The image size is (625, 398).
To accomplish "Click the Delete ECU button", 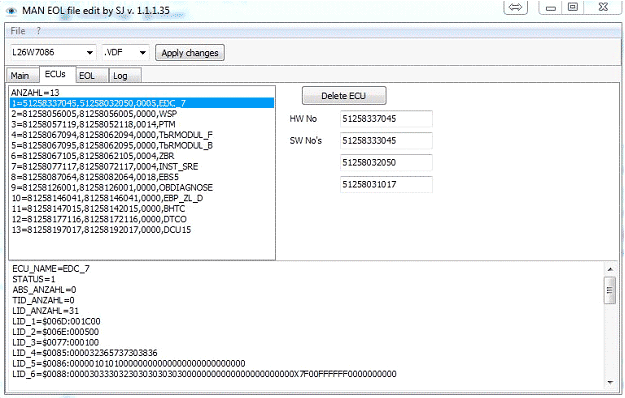I will pyautogui.click(x=344, y=96).
